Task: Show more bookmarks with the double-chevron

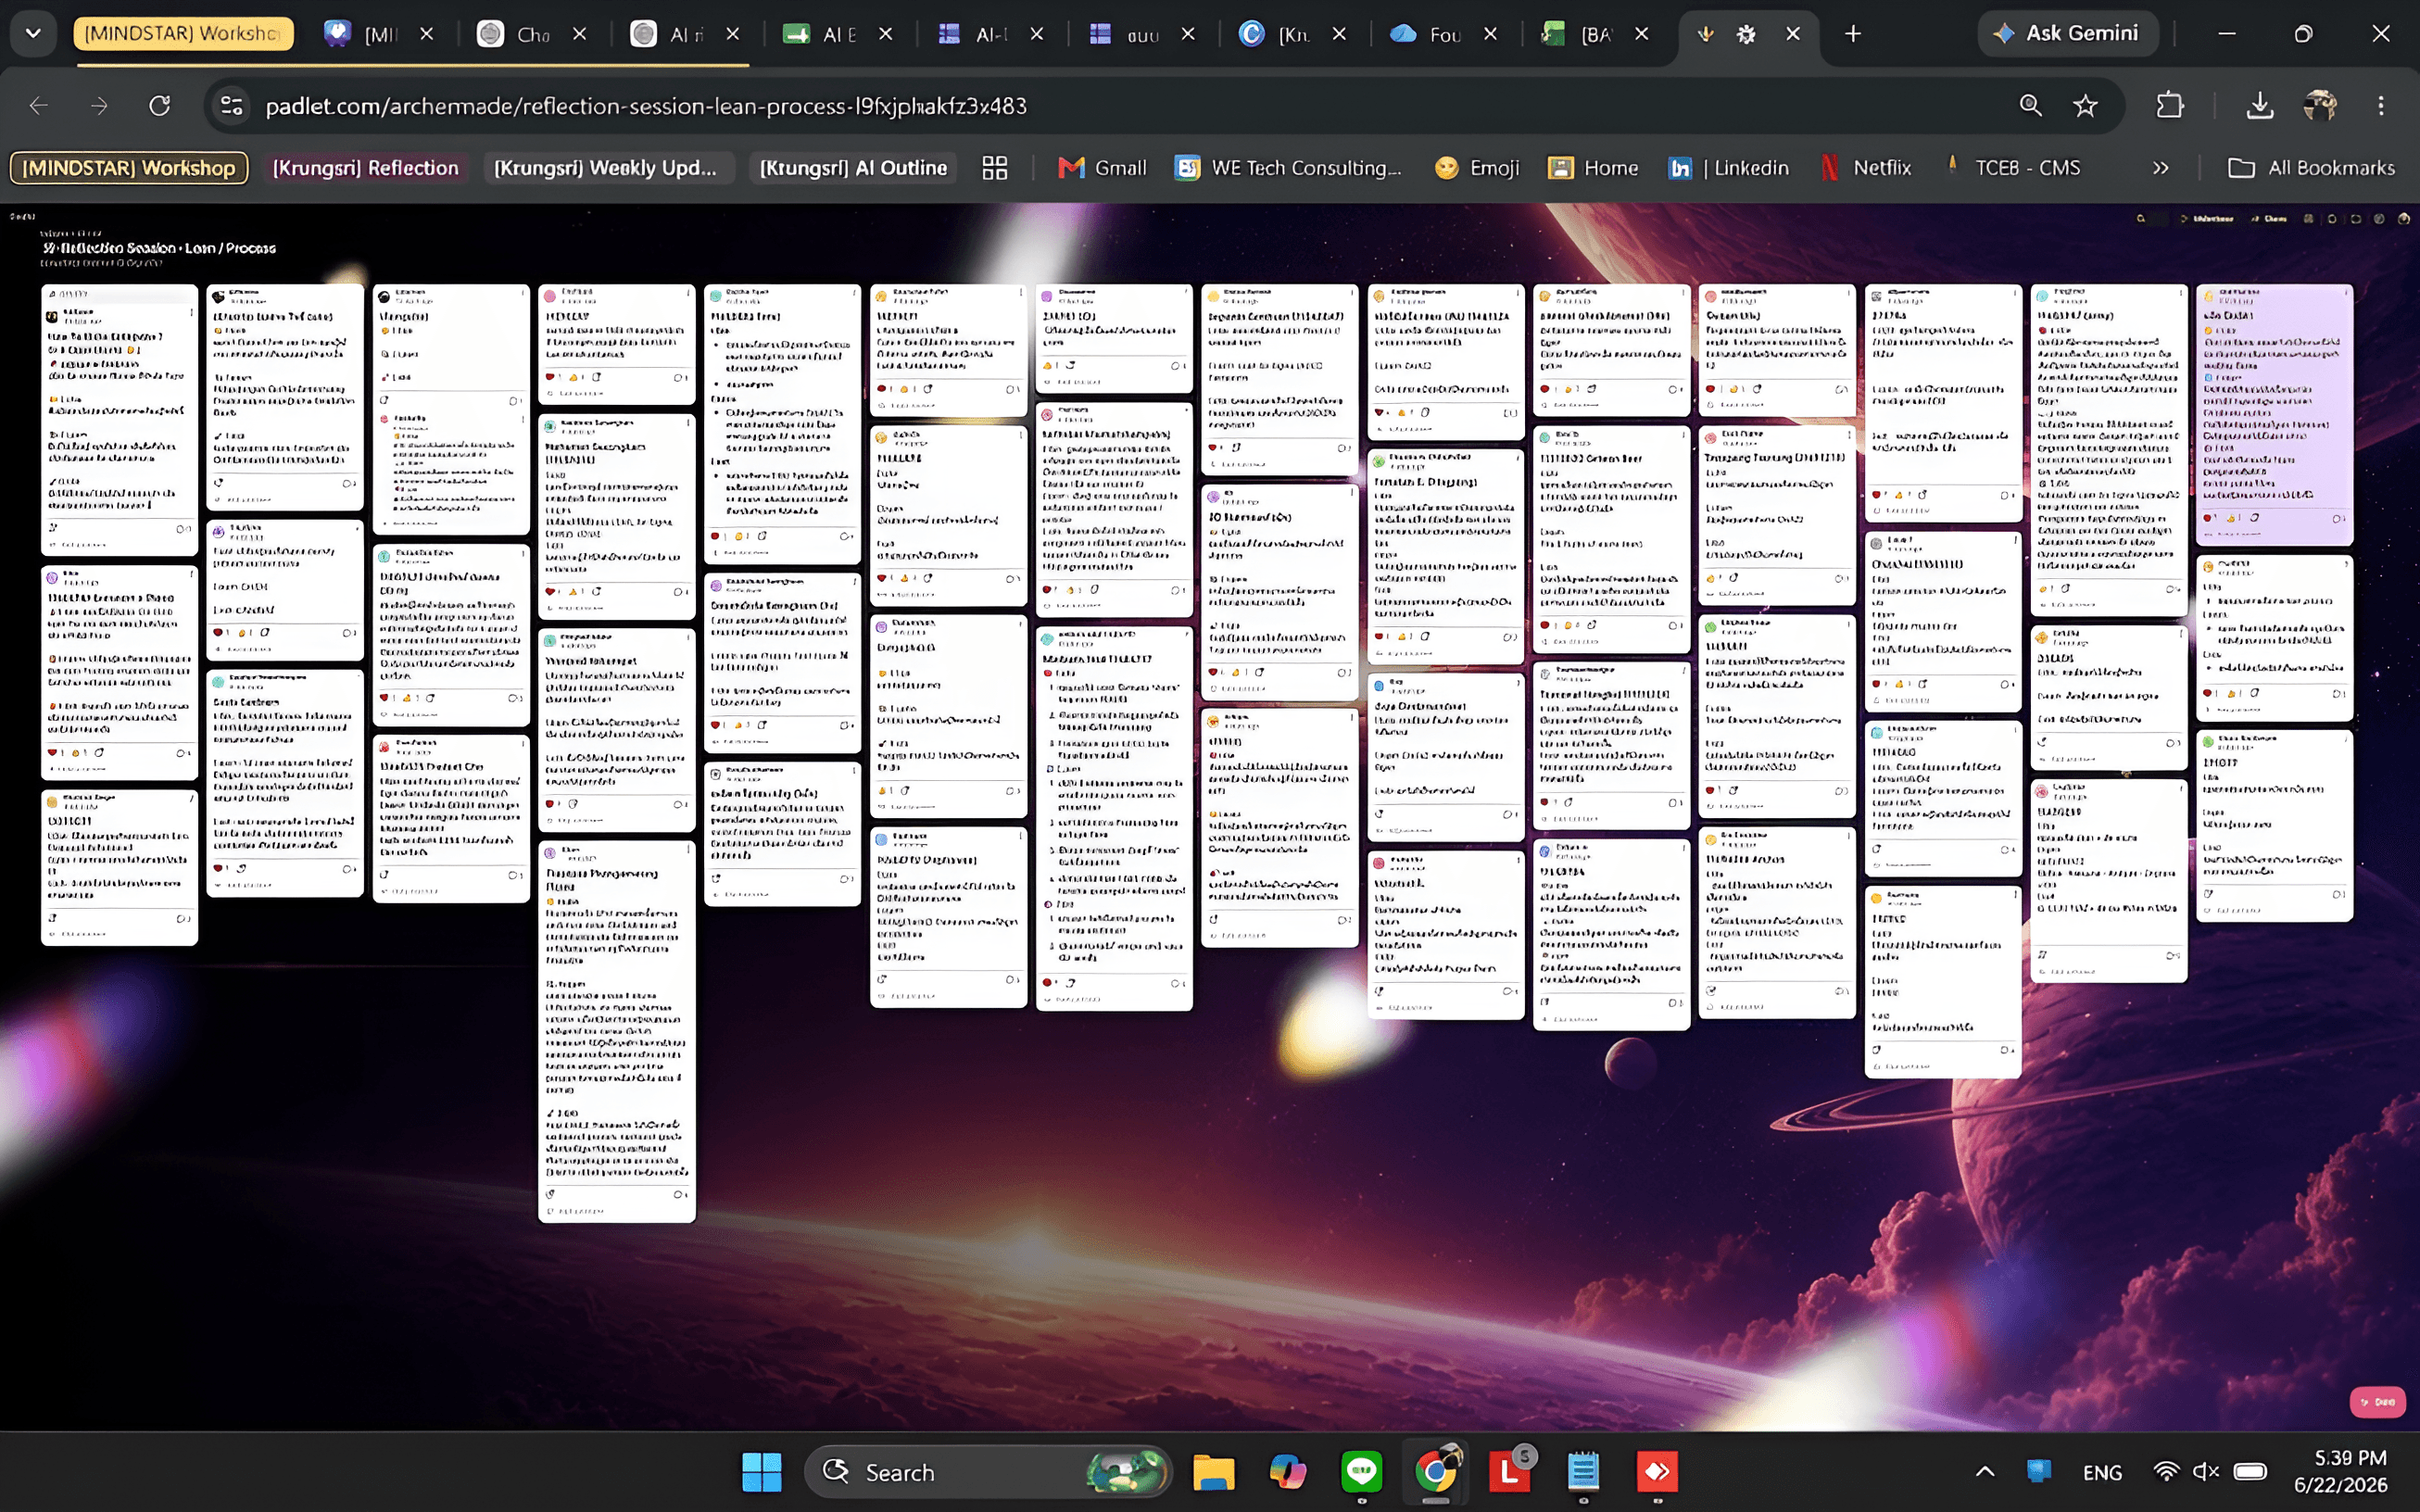Action: tap(2160, 168)
